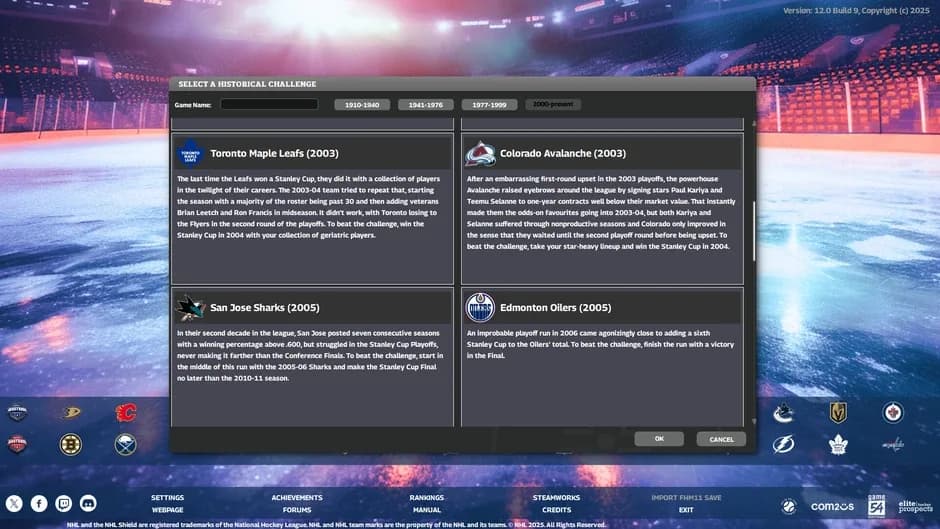Select the Calgary Flames logo
940x529 pixels.
(x=126, y=412)
